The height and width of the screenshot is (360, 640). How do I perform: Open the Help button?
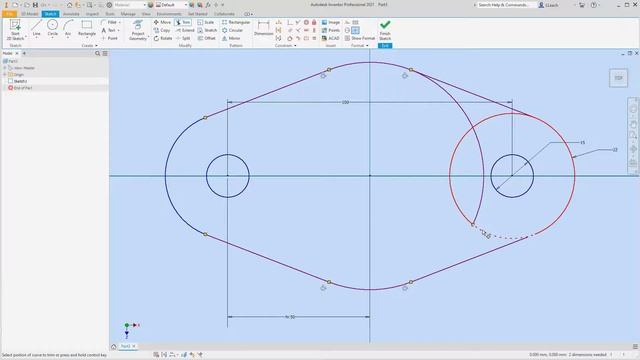(594, 5)
